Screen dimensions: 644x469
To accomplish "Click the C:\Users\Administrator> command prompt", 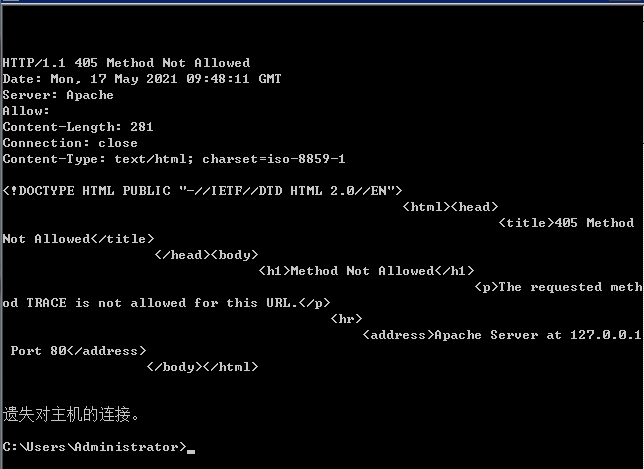I will (94, 447).
